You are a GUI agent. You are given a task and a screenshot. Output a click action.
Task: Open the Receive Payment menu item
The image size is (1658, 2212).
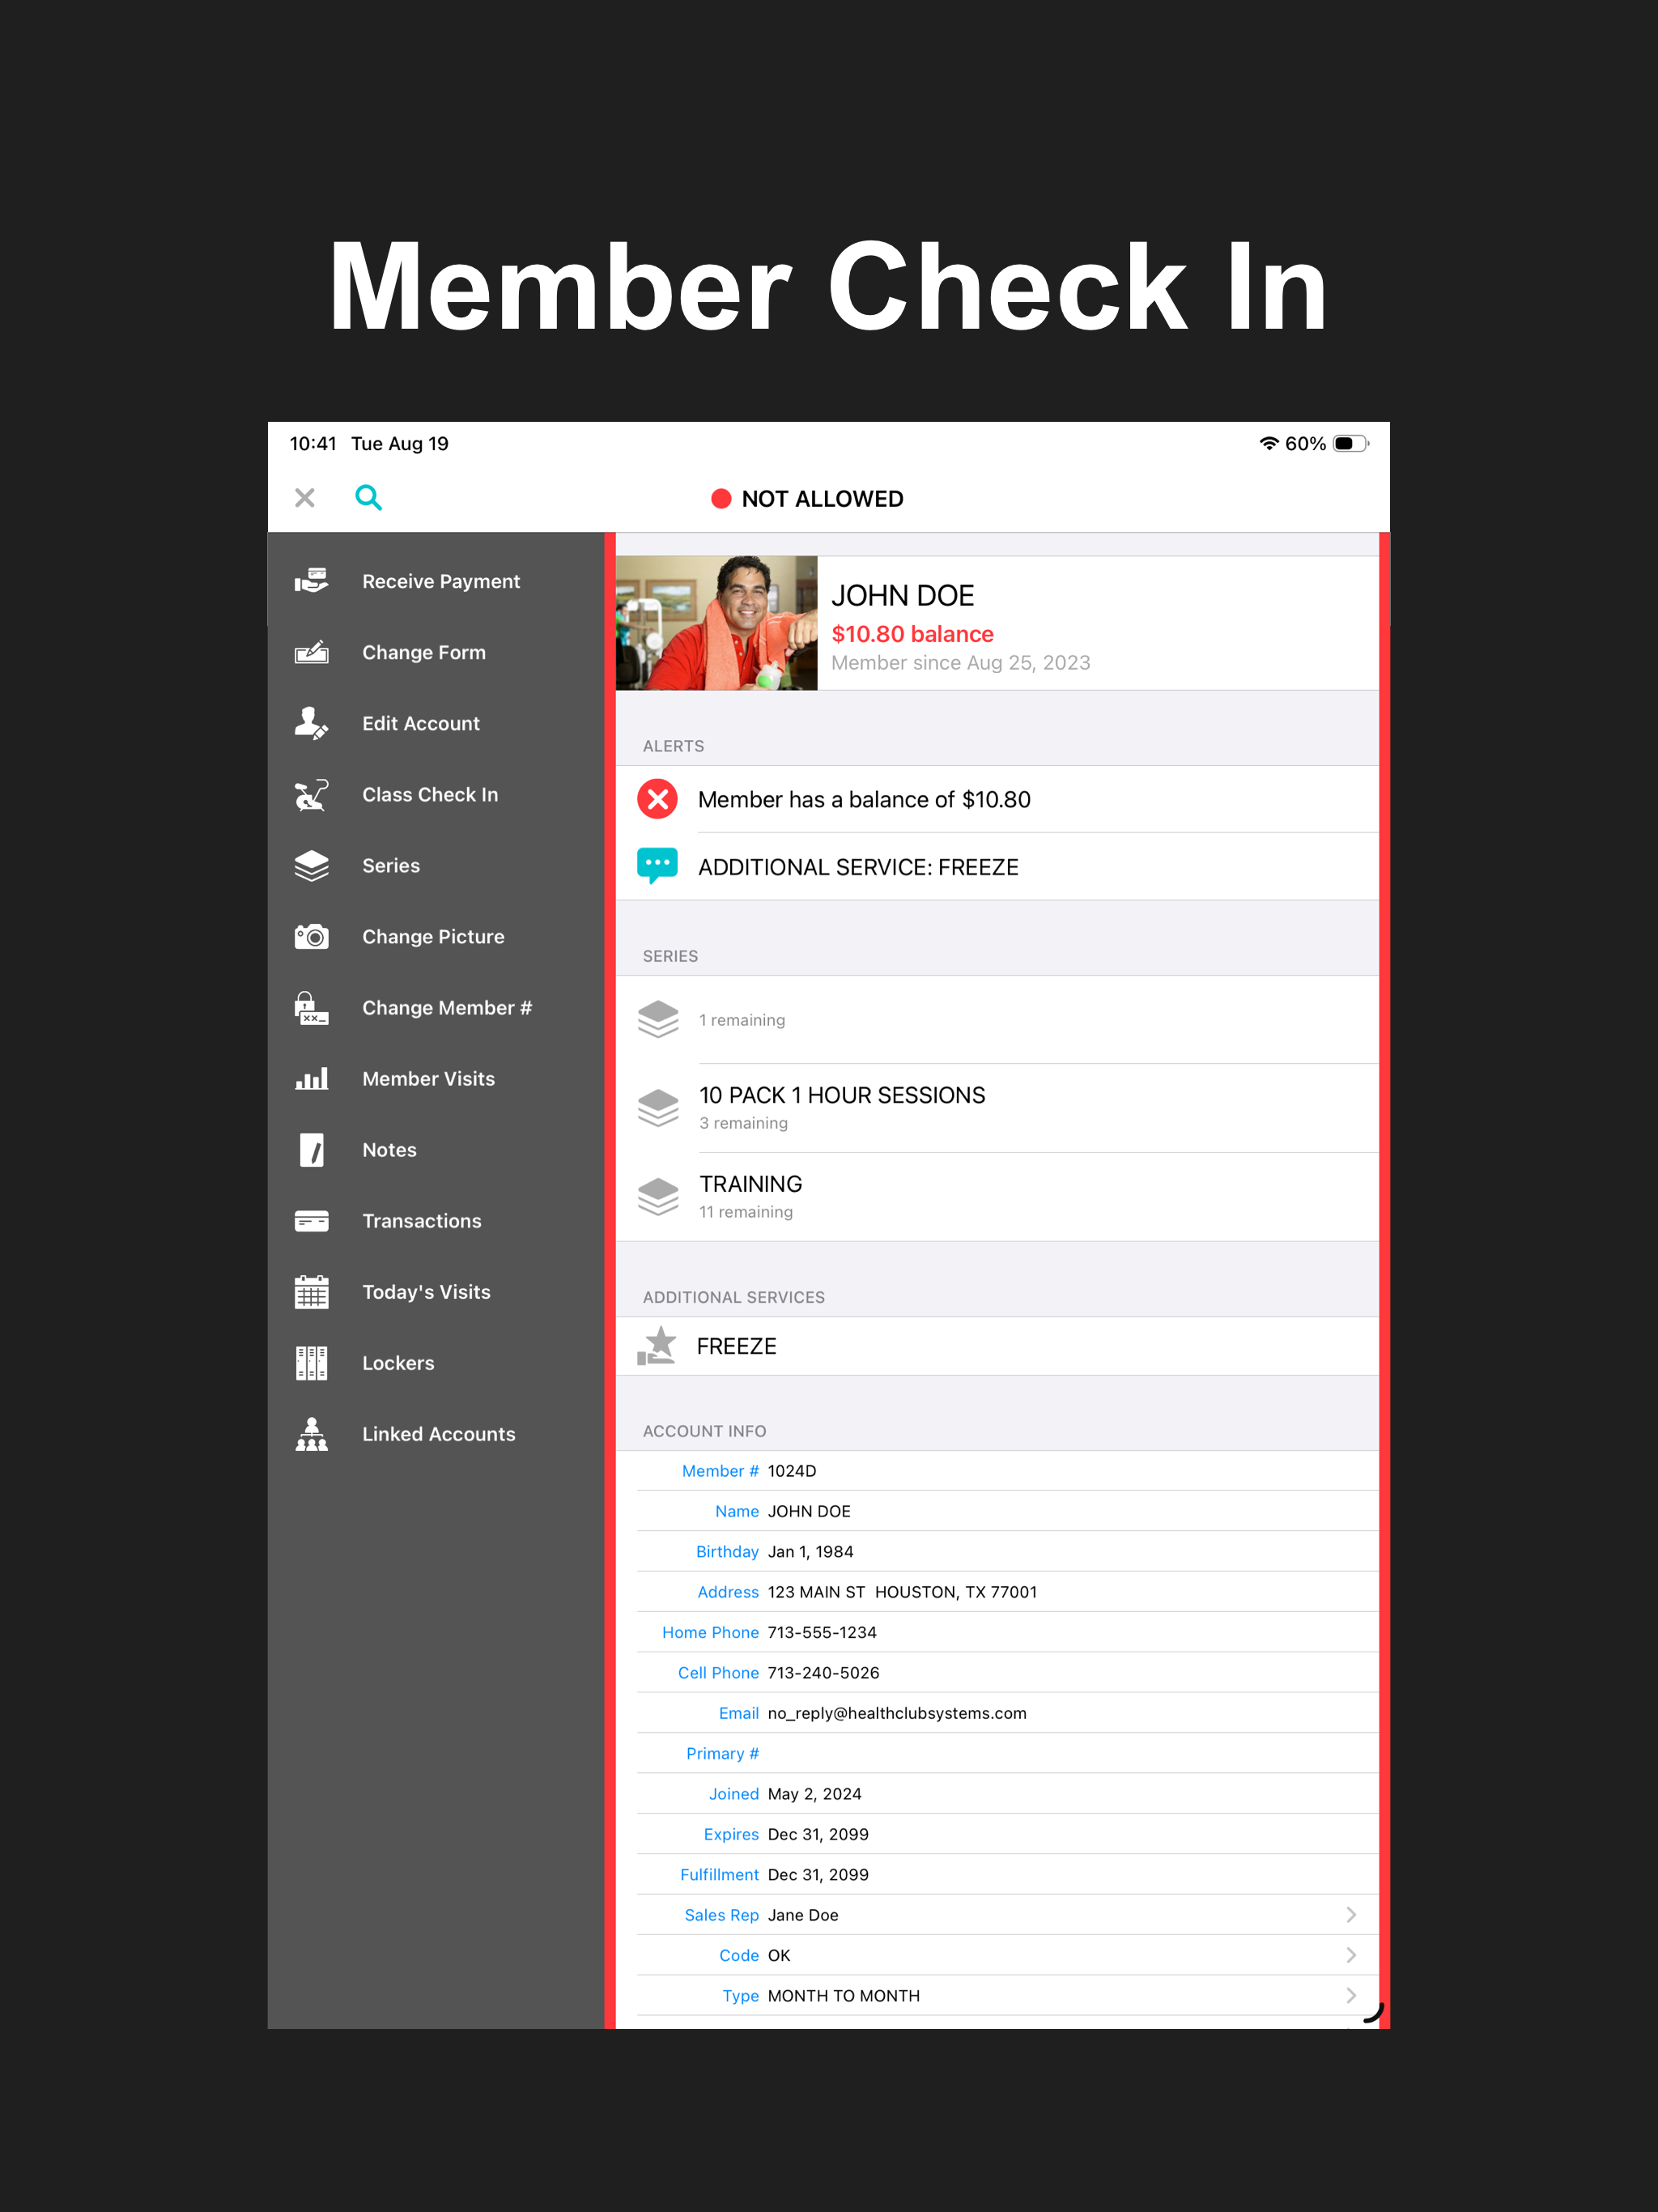coord(436,581)
